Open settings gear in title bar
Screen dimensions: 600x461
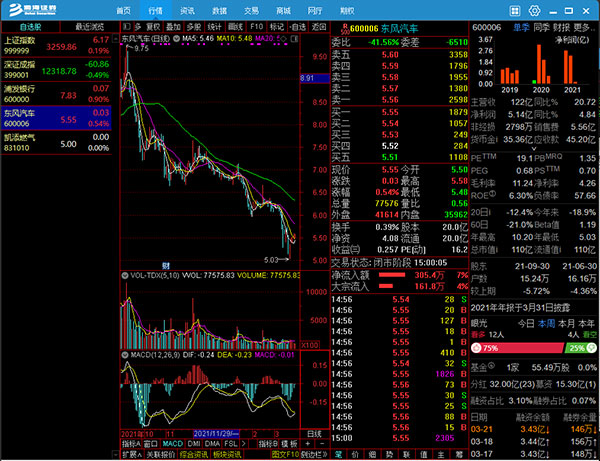[534, 11]
